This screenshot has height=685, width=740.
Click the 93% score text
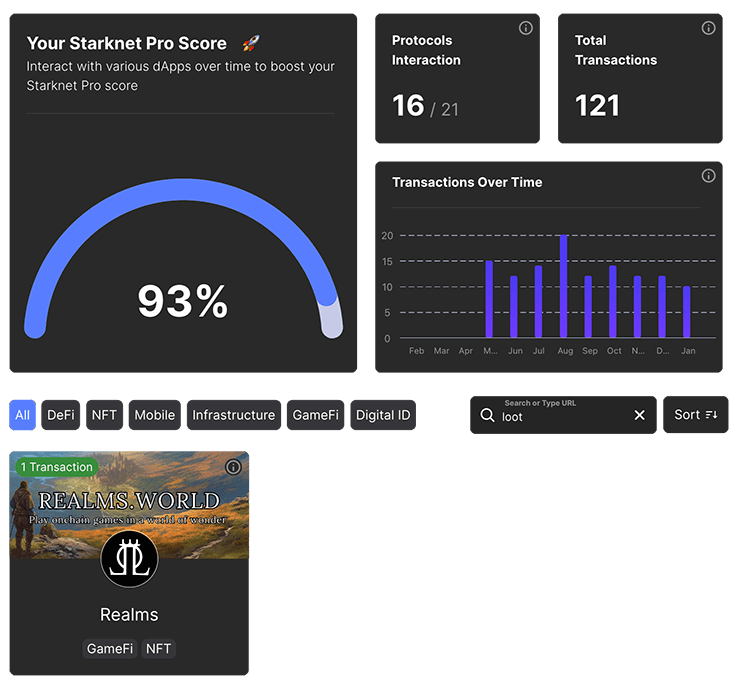point(183,301)
